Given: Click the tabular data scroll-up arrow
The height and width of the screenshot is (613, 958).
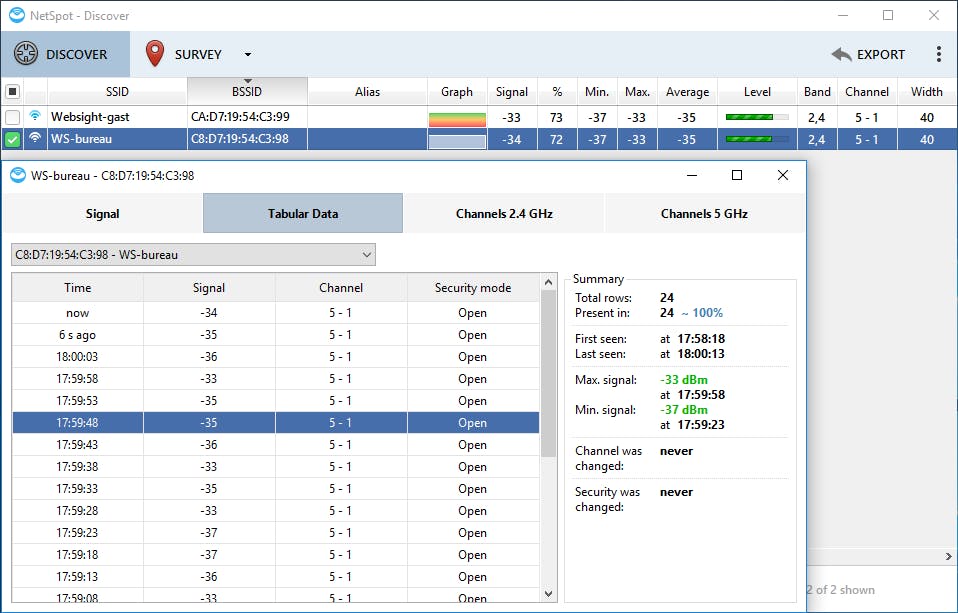Looking at the screenshot, I should pos(548,282).
